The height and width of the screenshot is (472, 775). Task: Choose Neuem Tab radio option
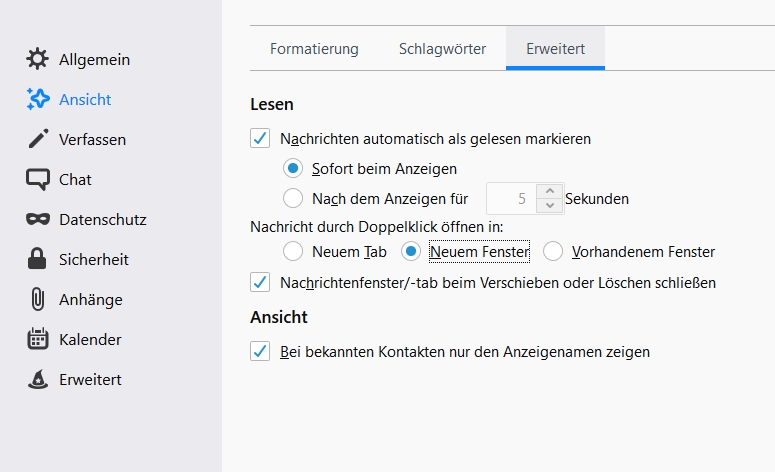pyautogui.click(x=293, y=251)
